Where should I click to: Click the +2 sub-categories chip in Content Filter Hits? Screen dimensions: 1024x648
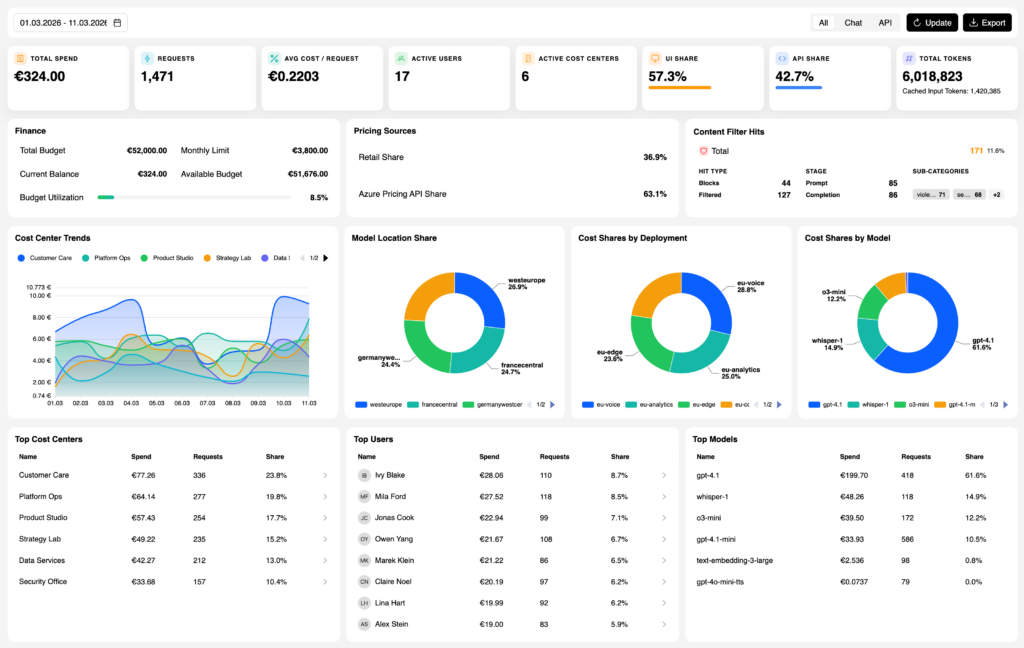pyautogui.click(x=995, y=194)
